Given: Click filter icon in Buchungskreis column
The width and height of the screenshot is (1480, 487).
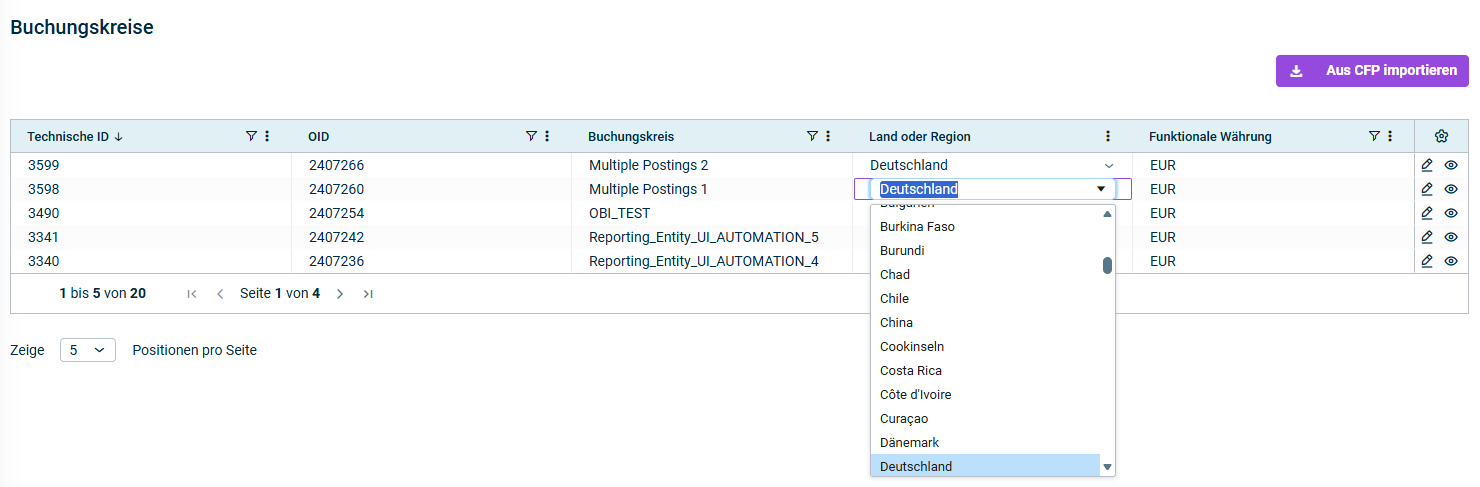Looking at the screenshot, I should [812, 137].
